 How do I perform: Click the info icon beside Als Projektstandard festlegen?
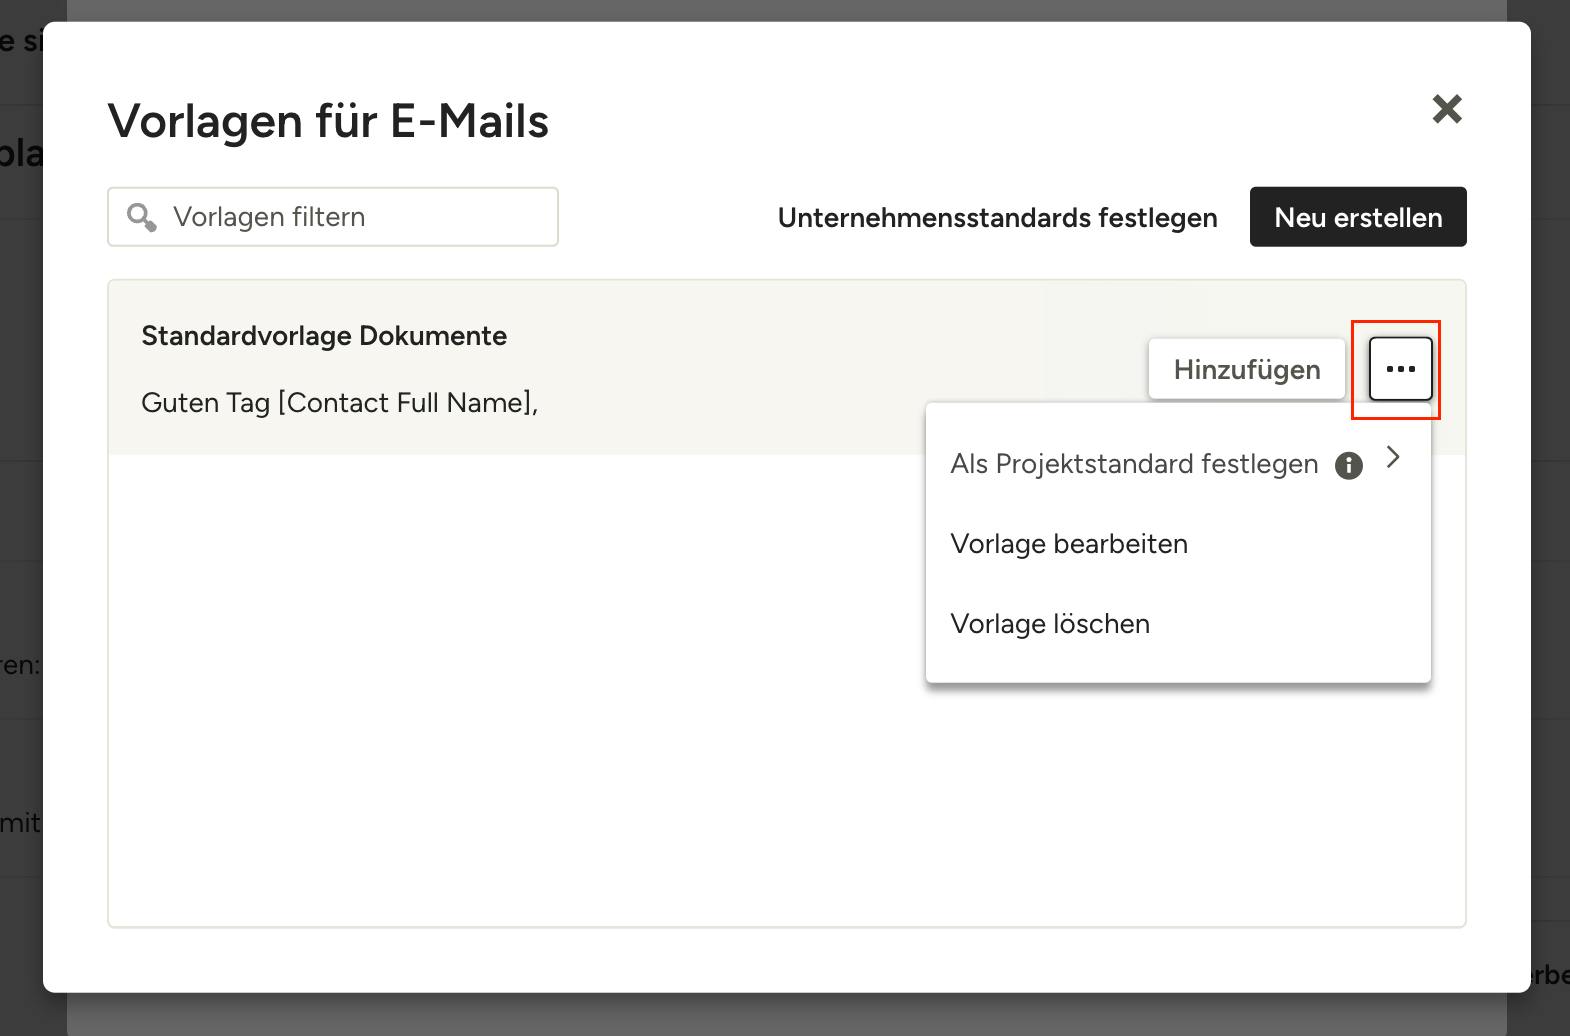tap(1348, 466)
